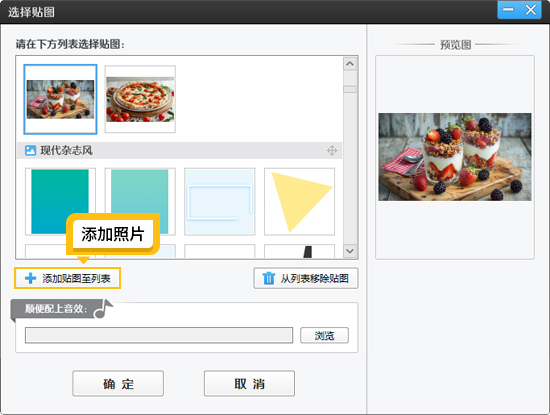The height and width of the screenshot is (415, 550).
Task: Close the 选择贴图 dialog with X
Action: [x=531, y=10]
